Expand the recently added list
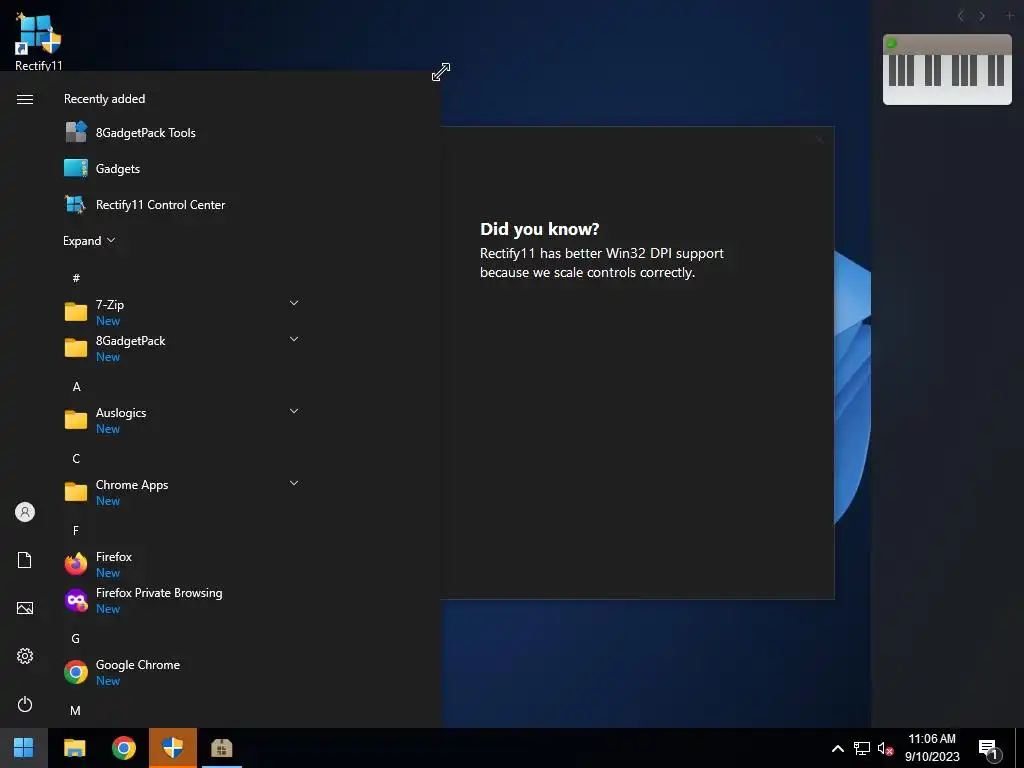 coord(89,241)
